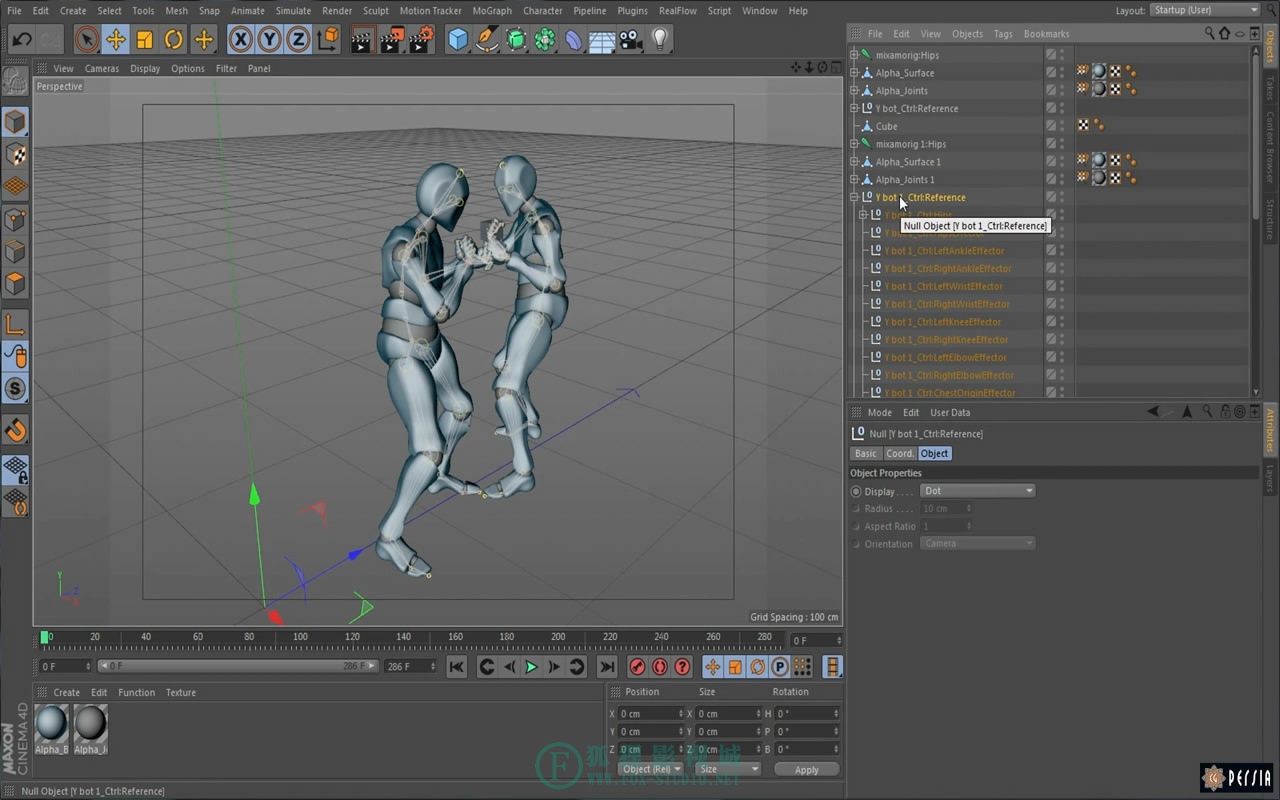Open the MoGraph menu
The width and height of the screenshot is (1280, 800).
pos(492,11)
